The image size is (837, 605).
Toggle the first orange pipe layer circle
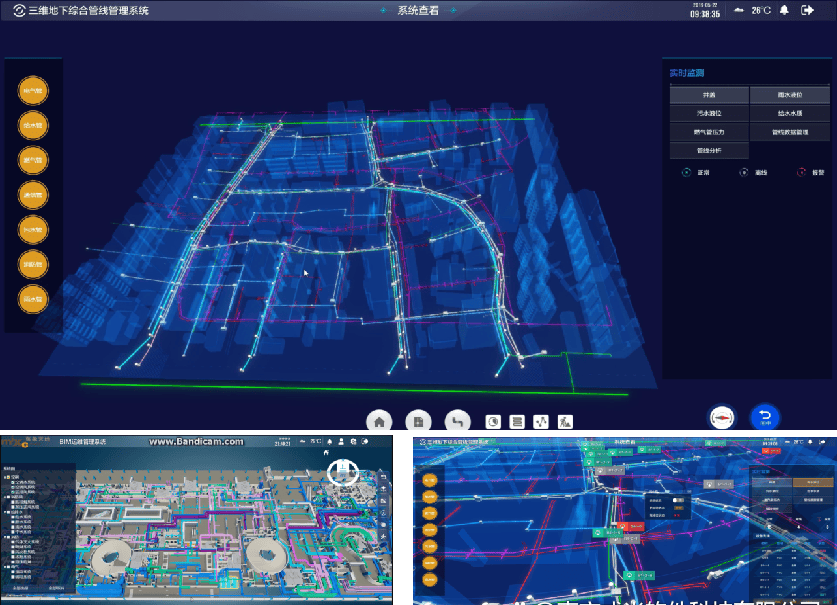[33, 91]
